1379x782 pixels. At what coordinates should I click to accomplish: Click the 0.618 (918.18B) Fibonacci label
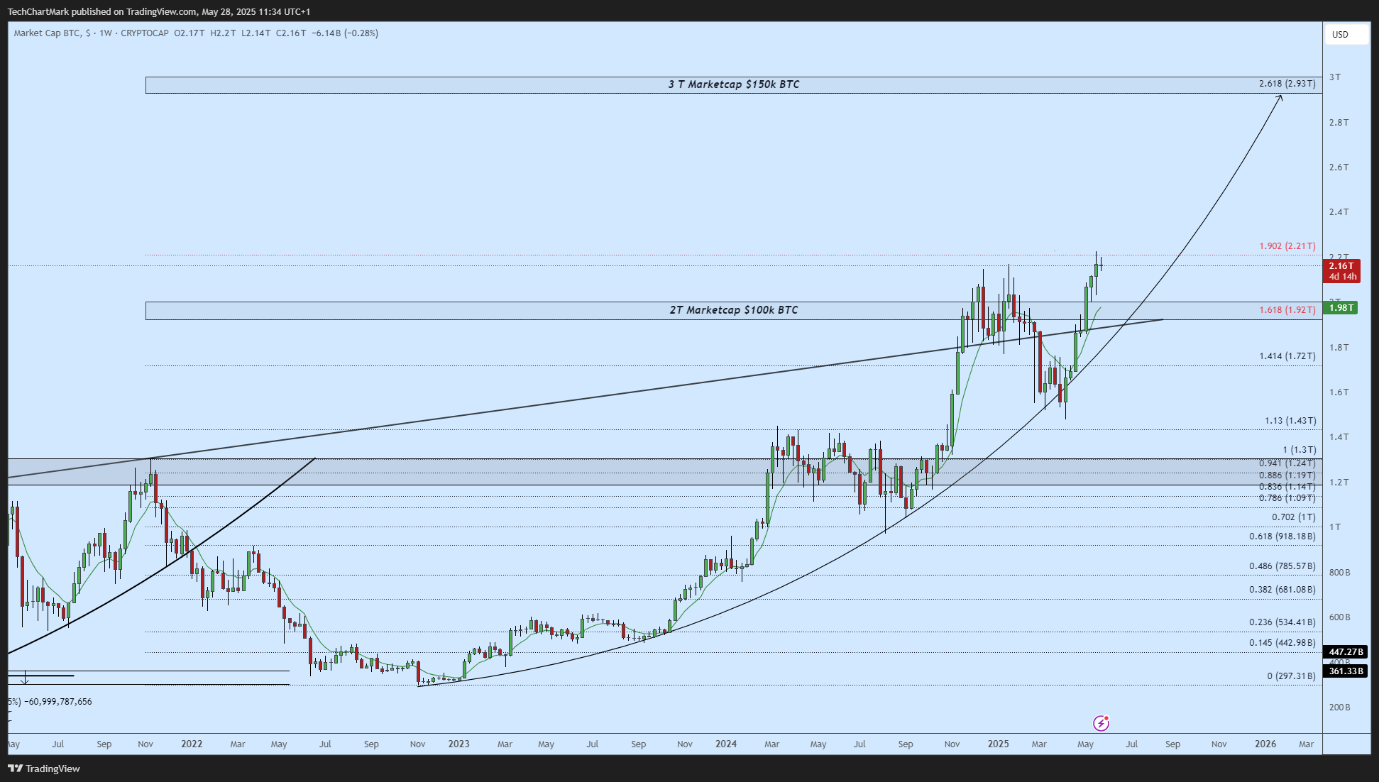[x=1281, y=536]
